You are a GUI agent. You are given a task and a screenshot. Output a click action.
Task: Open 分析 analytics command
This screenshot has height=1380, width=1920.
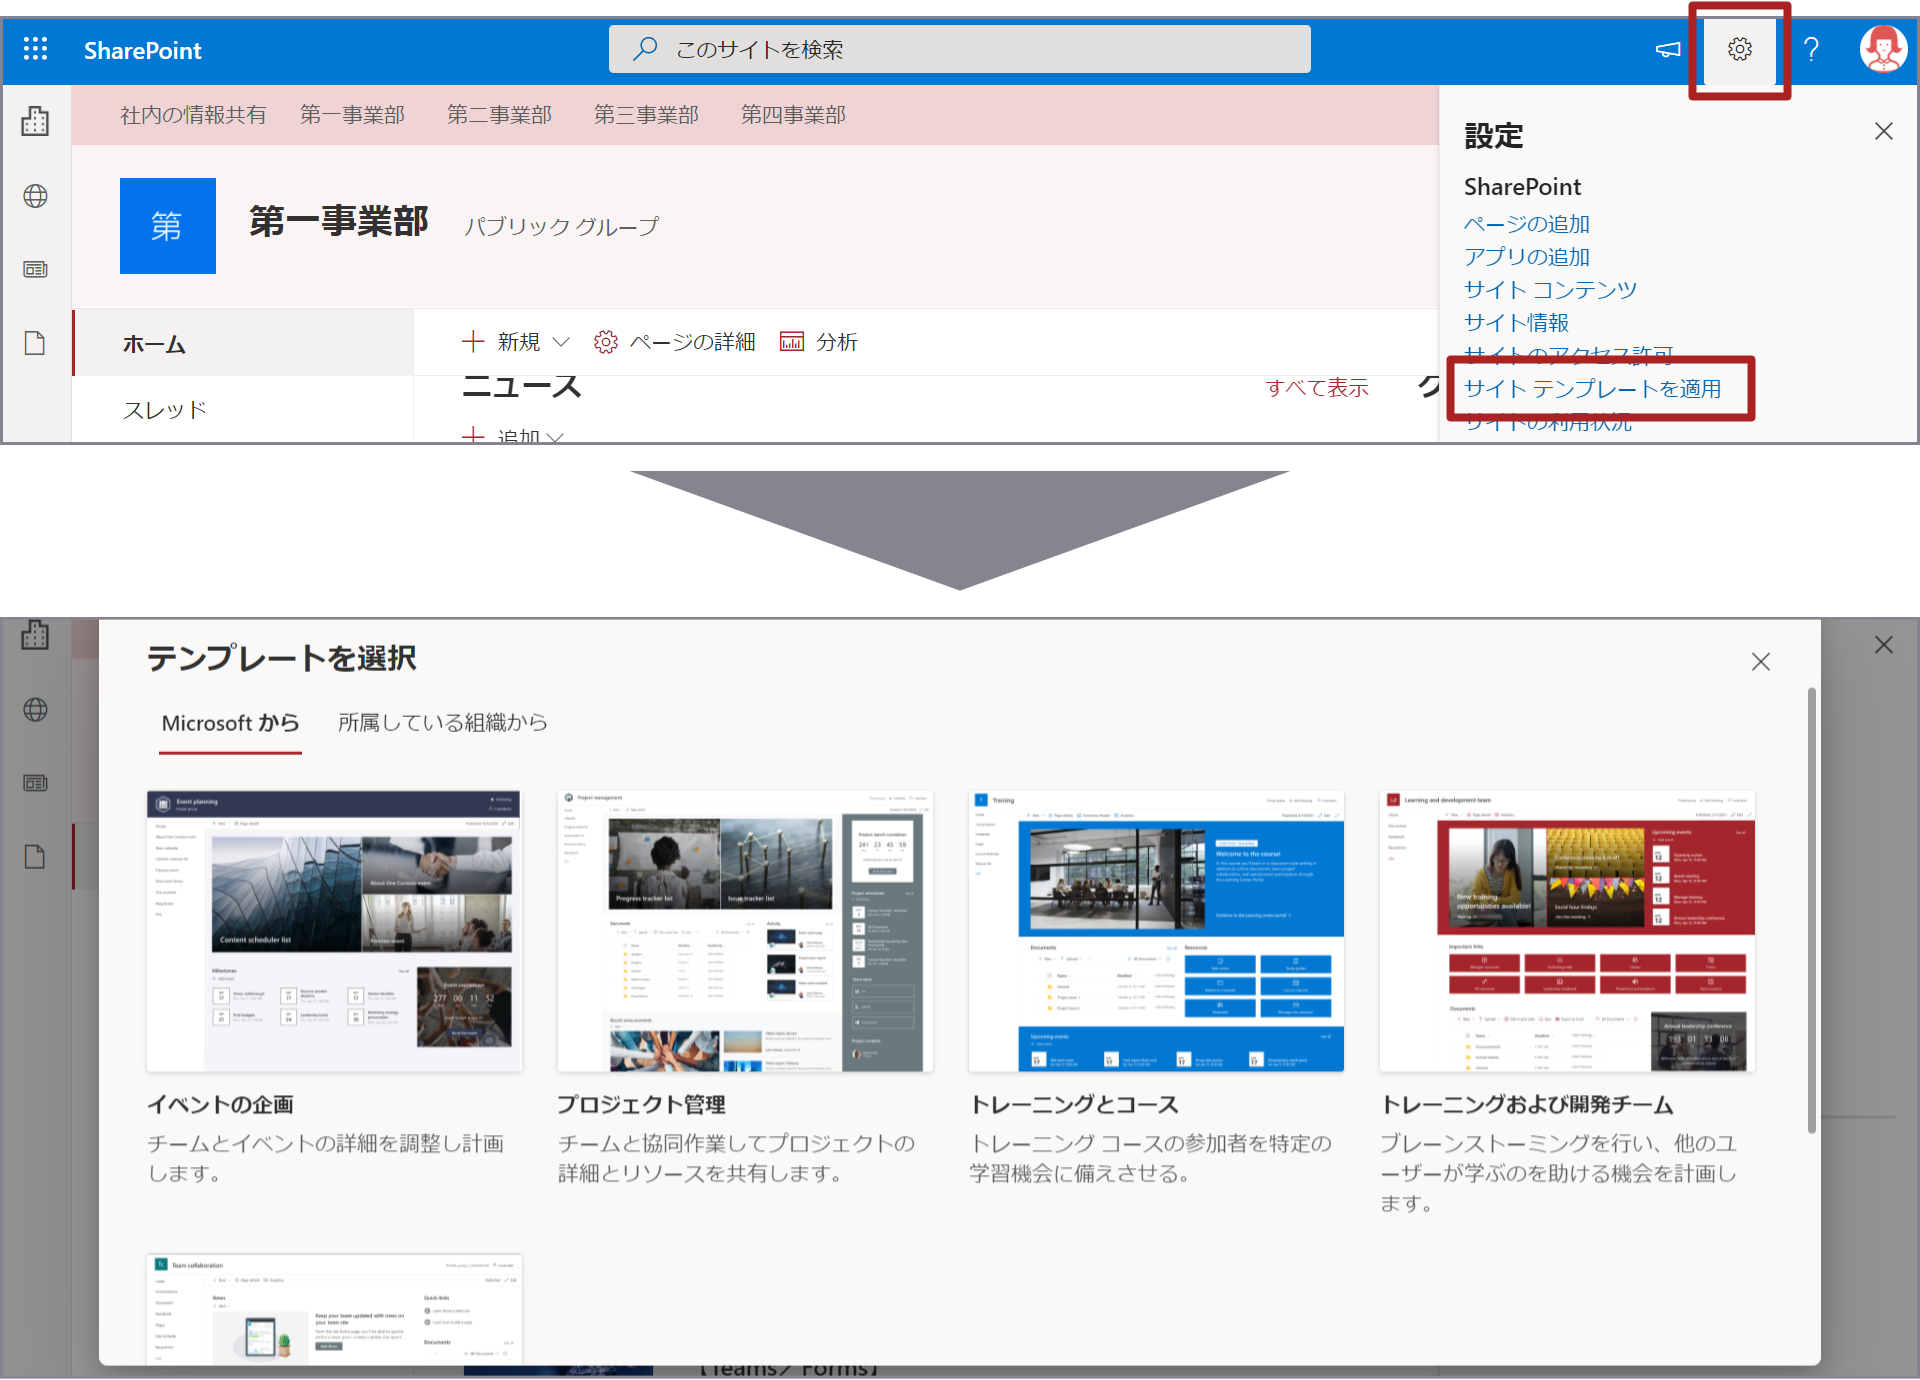point(819,342)
